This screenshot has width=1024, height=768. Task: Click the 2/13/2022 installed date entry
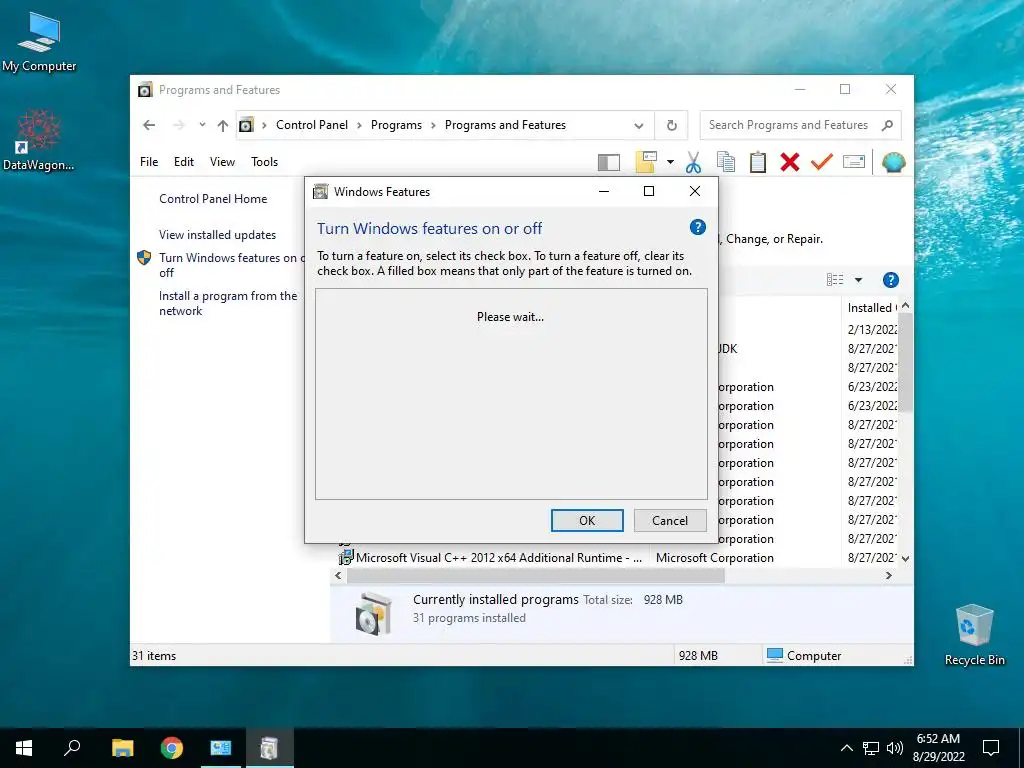872,329
